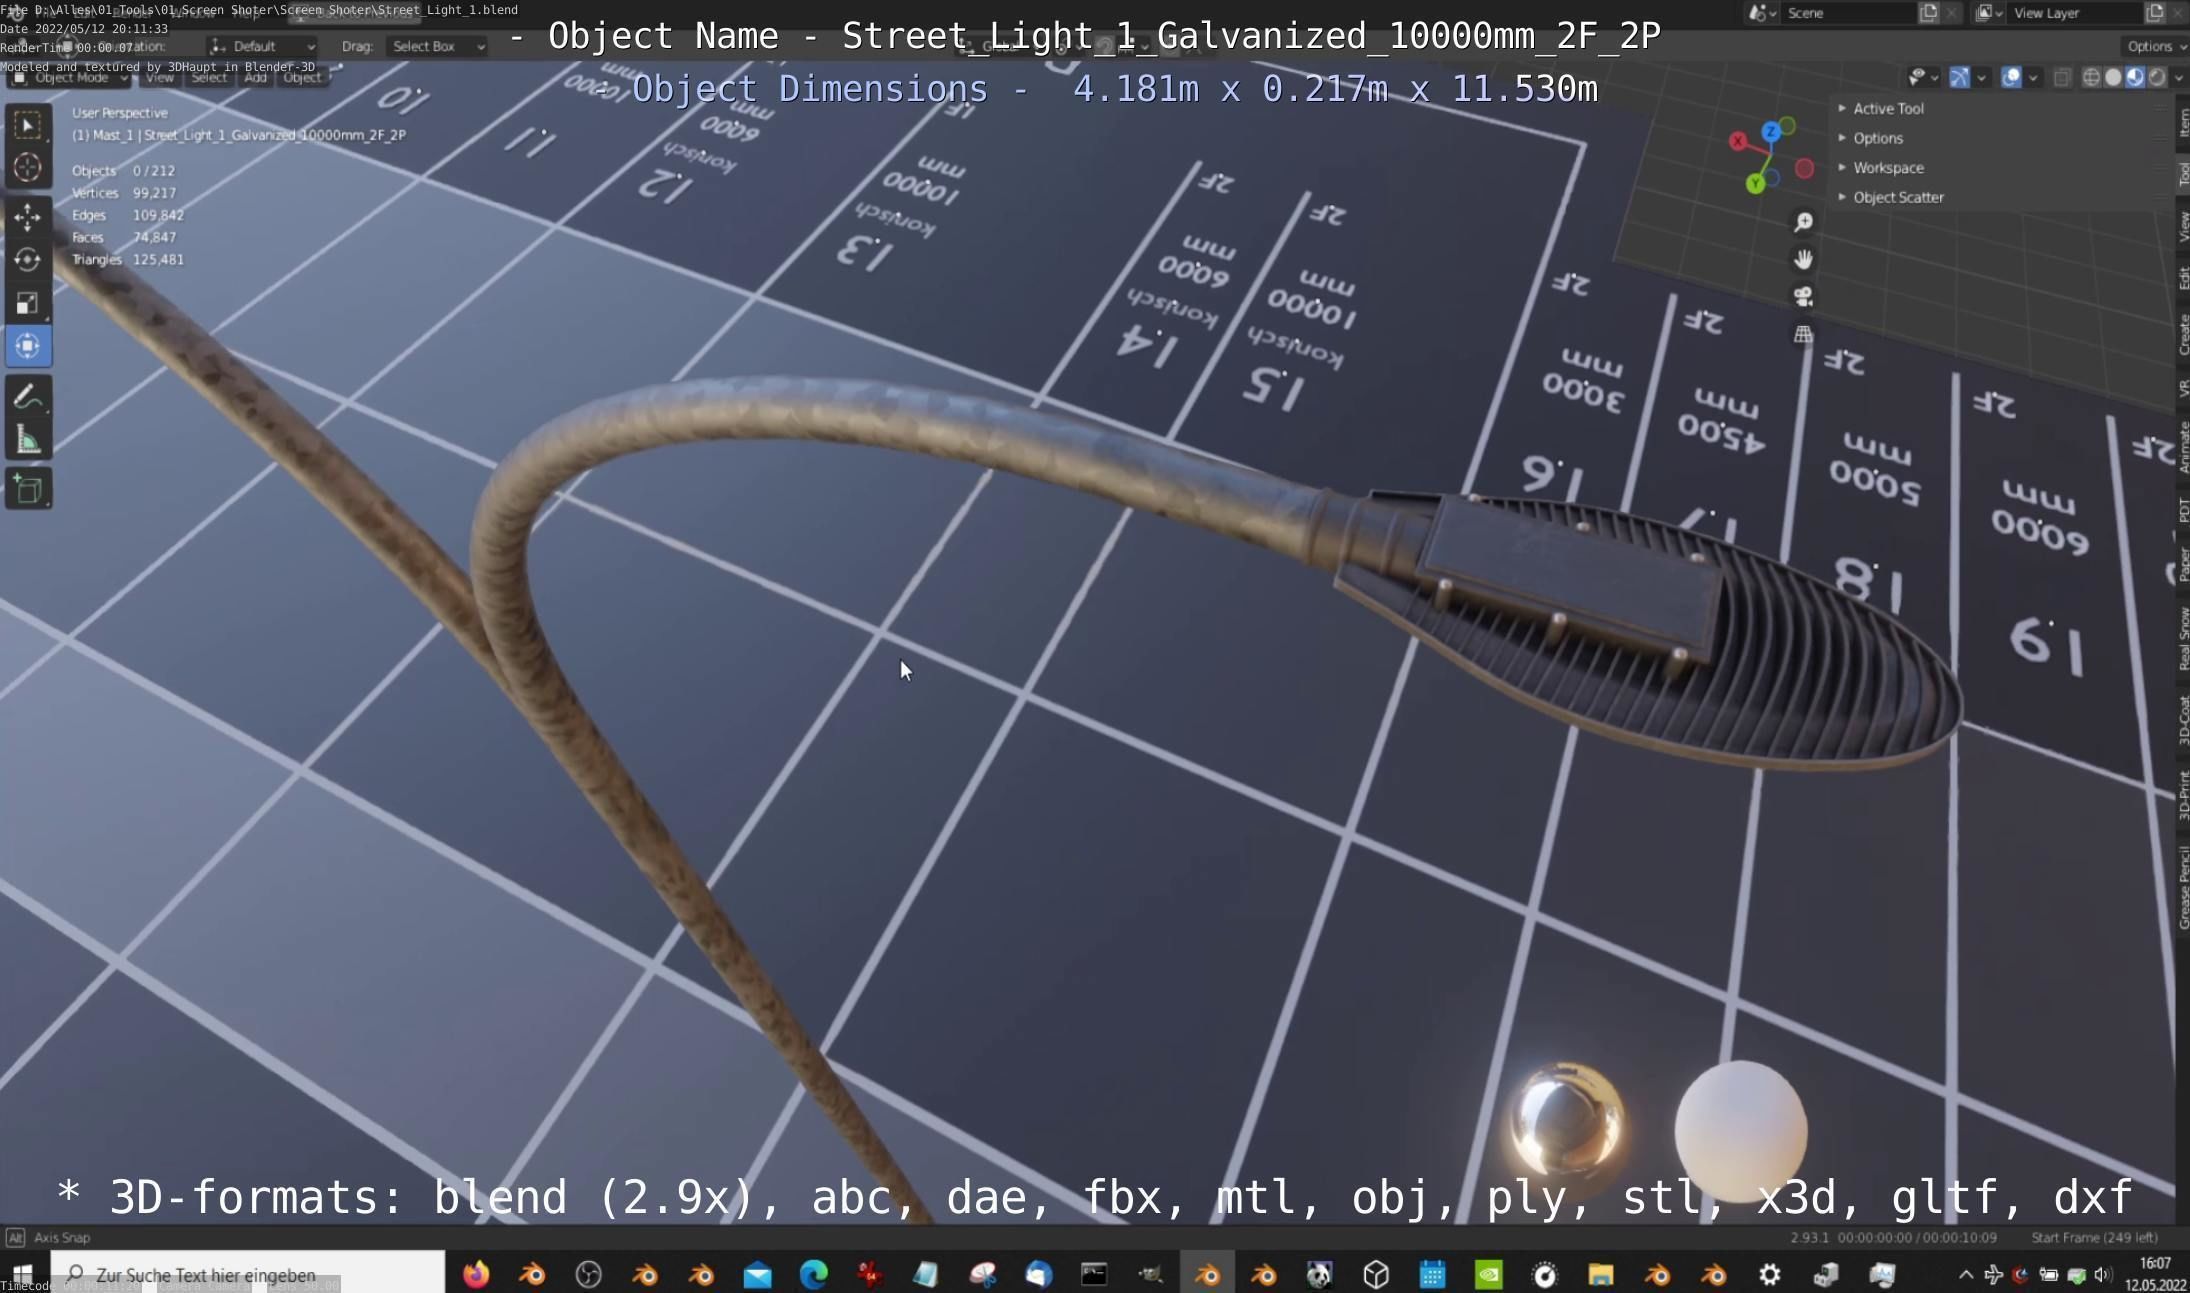2190x1293 pixels.
Task: Toggle camera view with camera icon
Action: click(x=1802, y=297)
